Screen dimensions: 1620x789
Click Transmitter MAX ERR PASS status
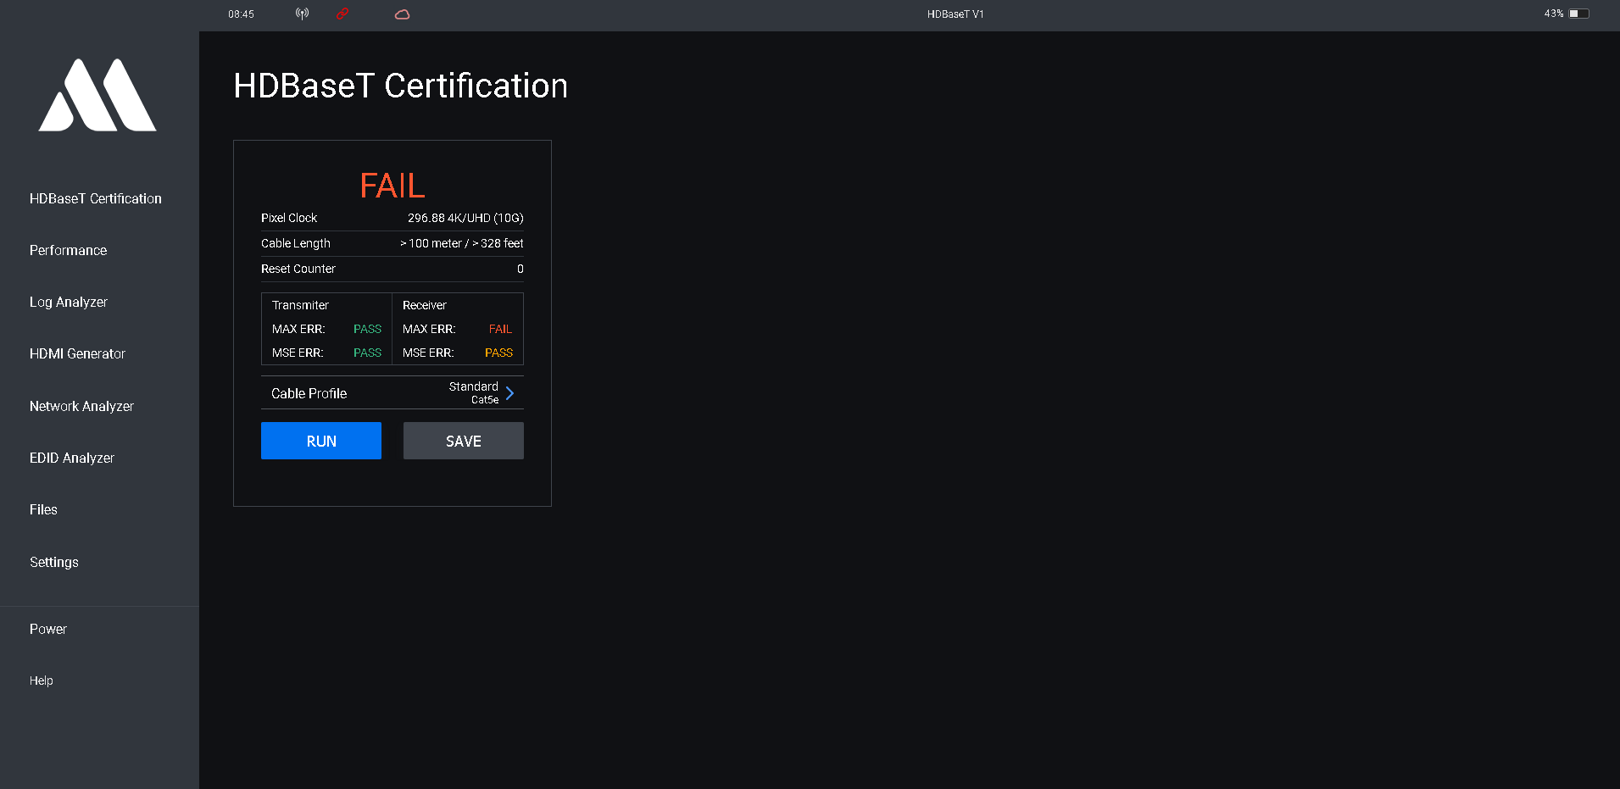pyautogui.click(x=367, y=329)
